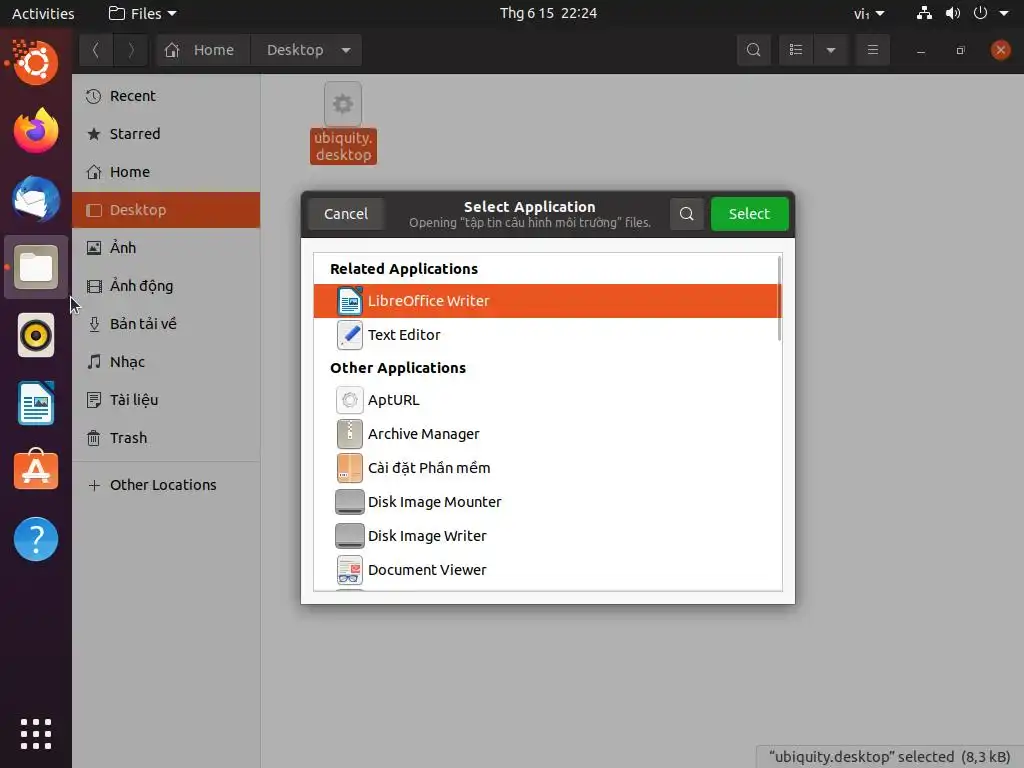This screenshot has height=768, width=1024.
Task: Choose Disk Image Writer entry
Action: 546,536
